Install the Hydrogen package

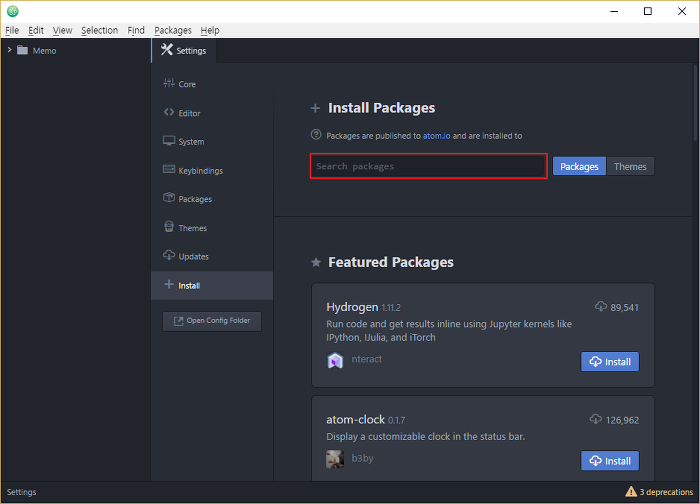(x=610, y=362)
